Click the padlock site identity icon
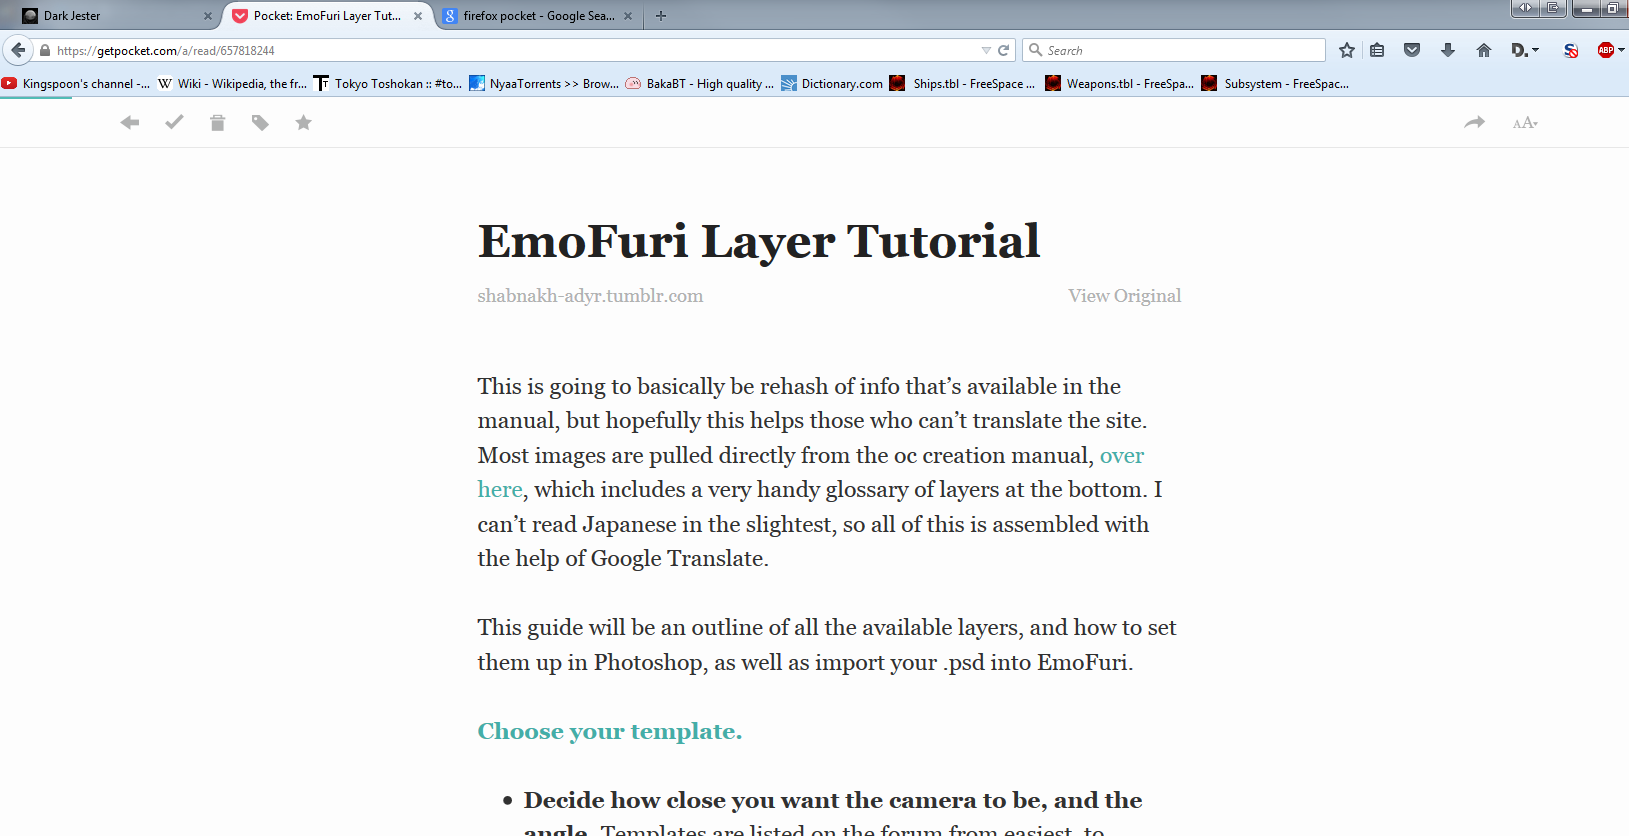 tap(45, 50)
